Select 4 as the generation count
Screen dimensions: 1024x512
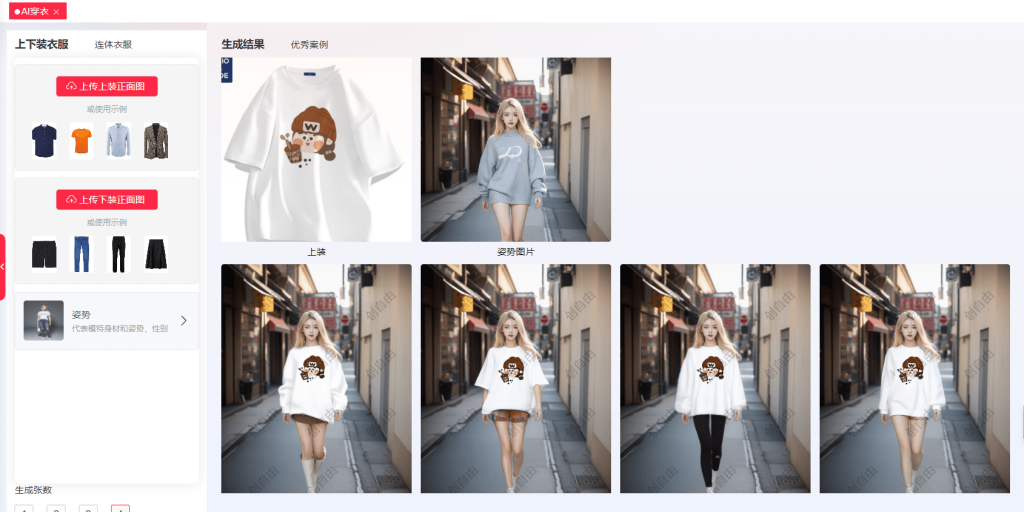point(120,508)
